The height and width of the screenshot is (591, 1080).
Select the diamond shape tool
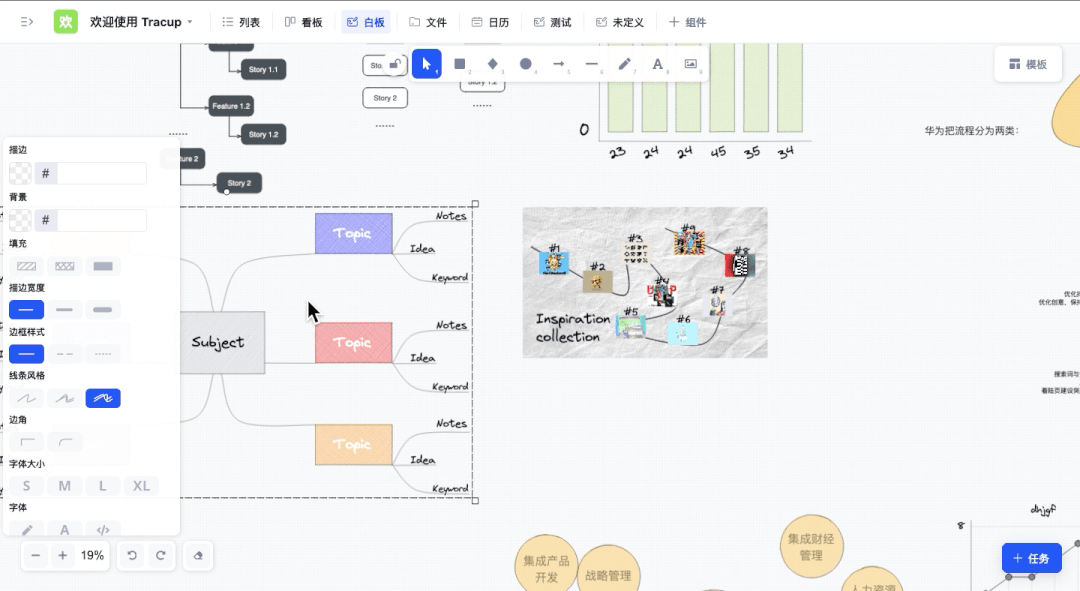point(493,64)
